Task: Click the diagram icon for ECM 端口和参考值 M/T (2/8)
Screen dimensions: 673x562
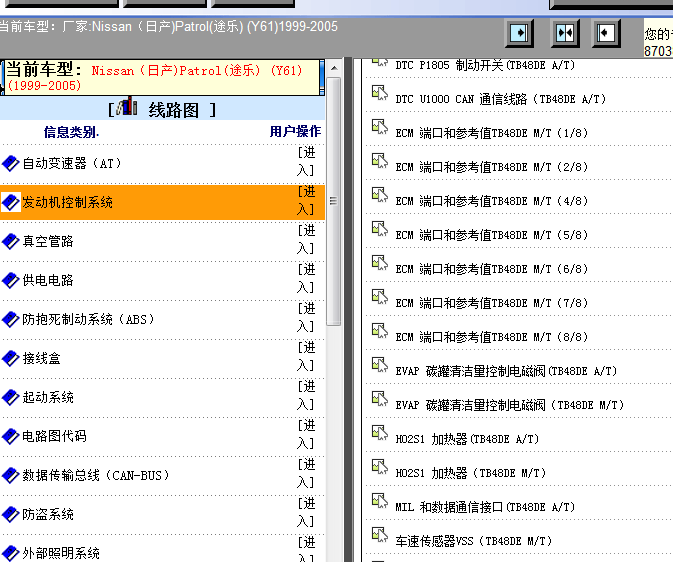Action: pos(380,161)
